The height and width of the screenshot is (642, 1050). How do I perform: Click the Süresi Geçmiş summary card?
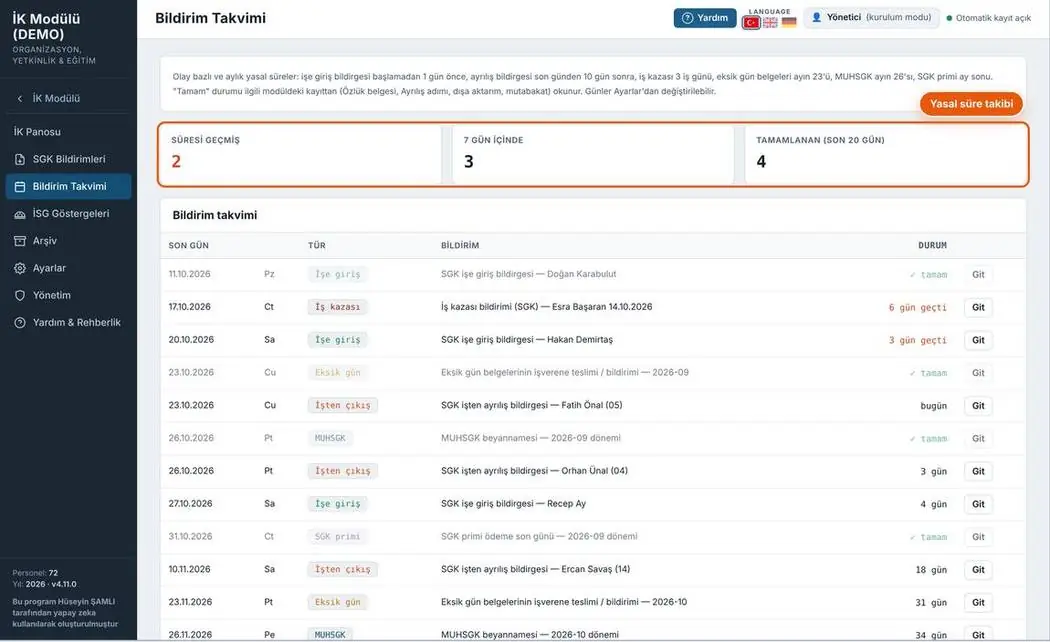coord(301,154)
